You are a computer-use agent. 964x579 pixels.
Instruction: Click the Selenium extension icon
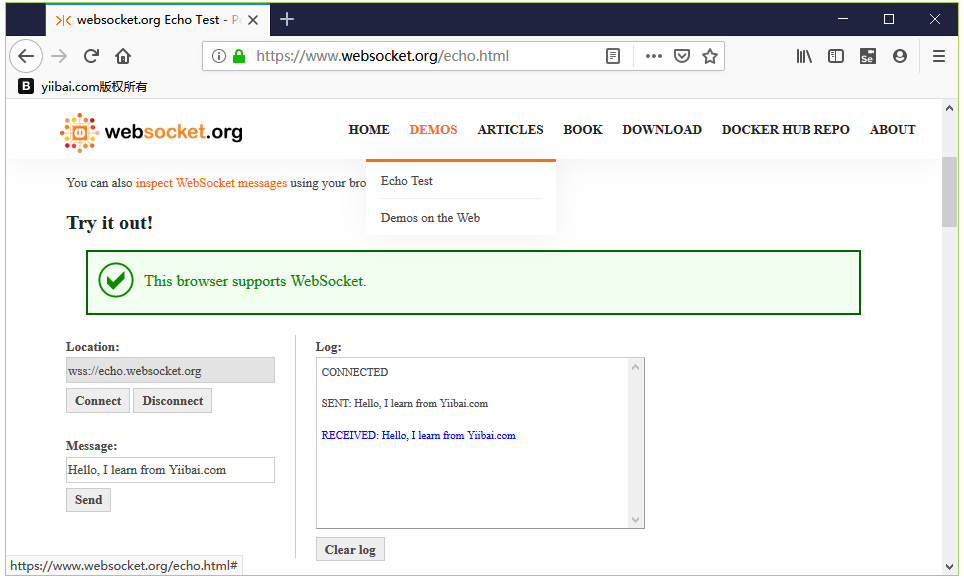click(867, 56)
